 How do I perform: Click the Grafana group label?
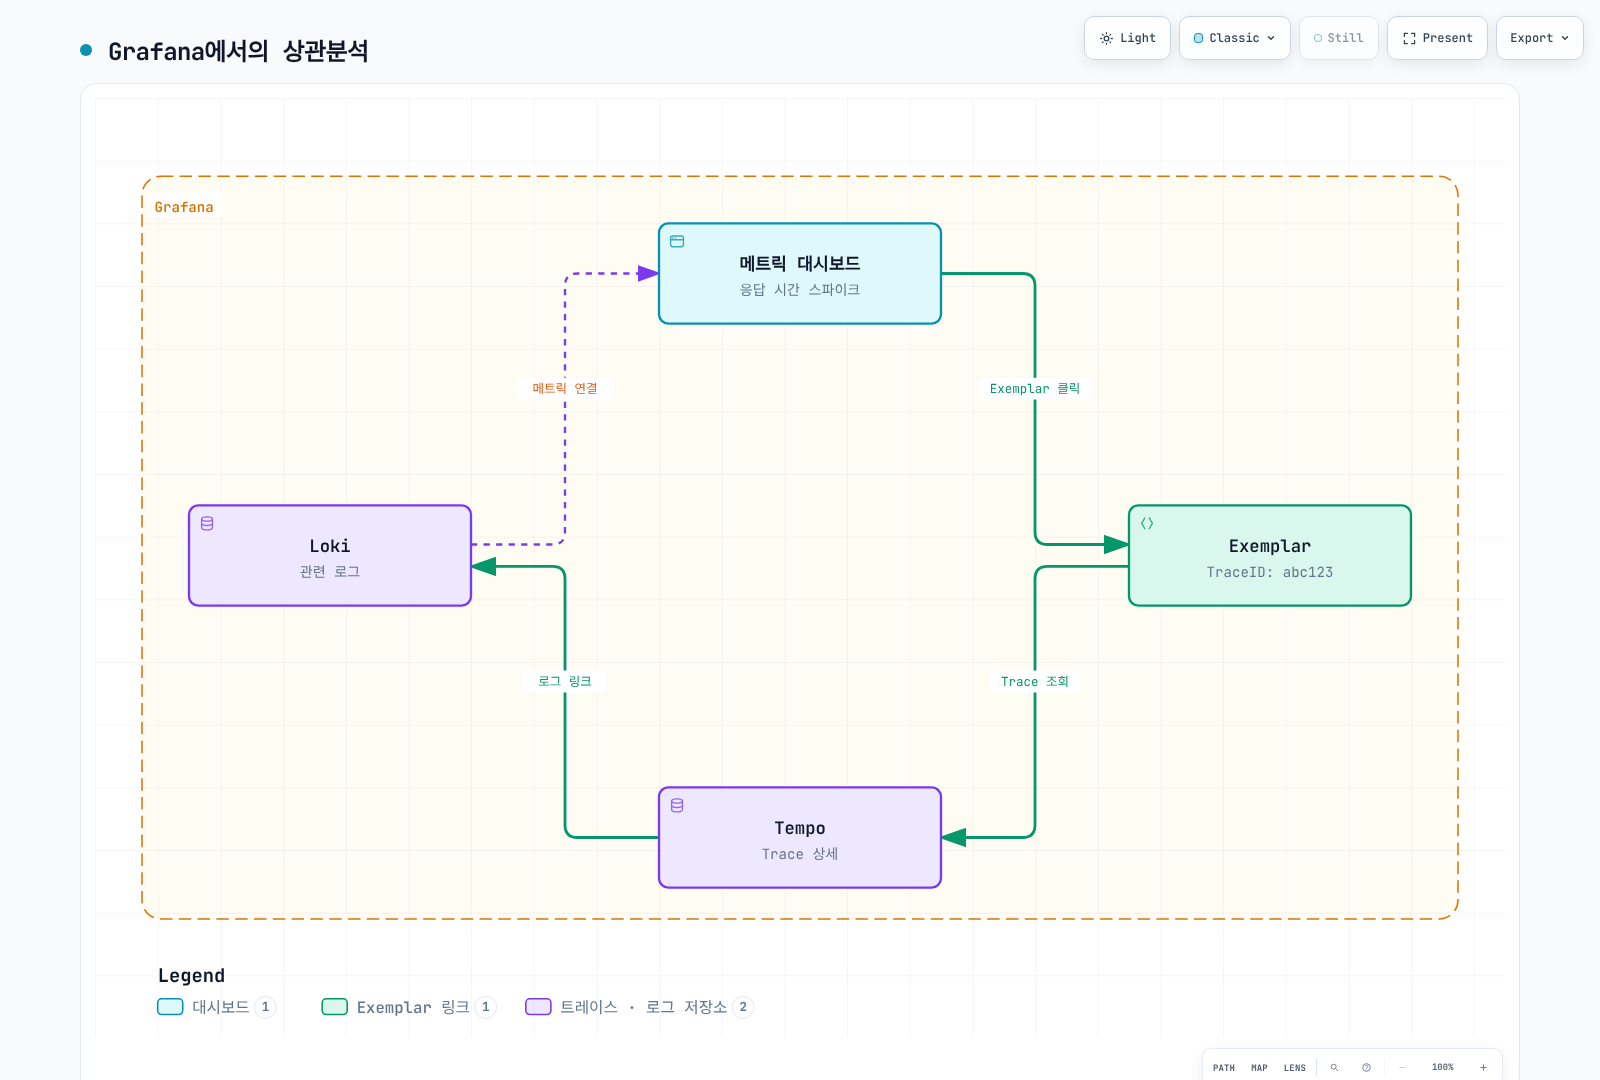(184, 207)
